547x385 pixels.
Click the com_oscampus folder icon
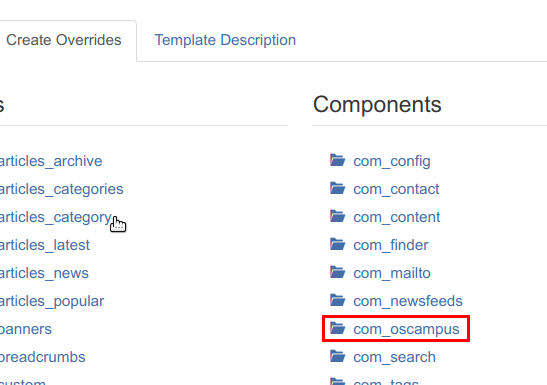pyautogui.click(x=337, y=328)
